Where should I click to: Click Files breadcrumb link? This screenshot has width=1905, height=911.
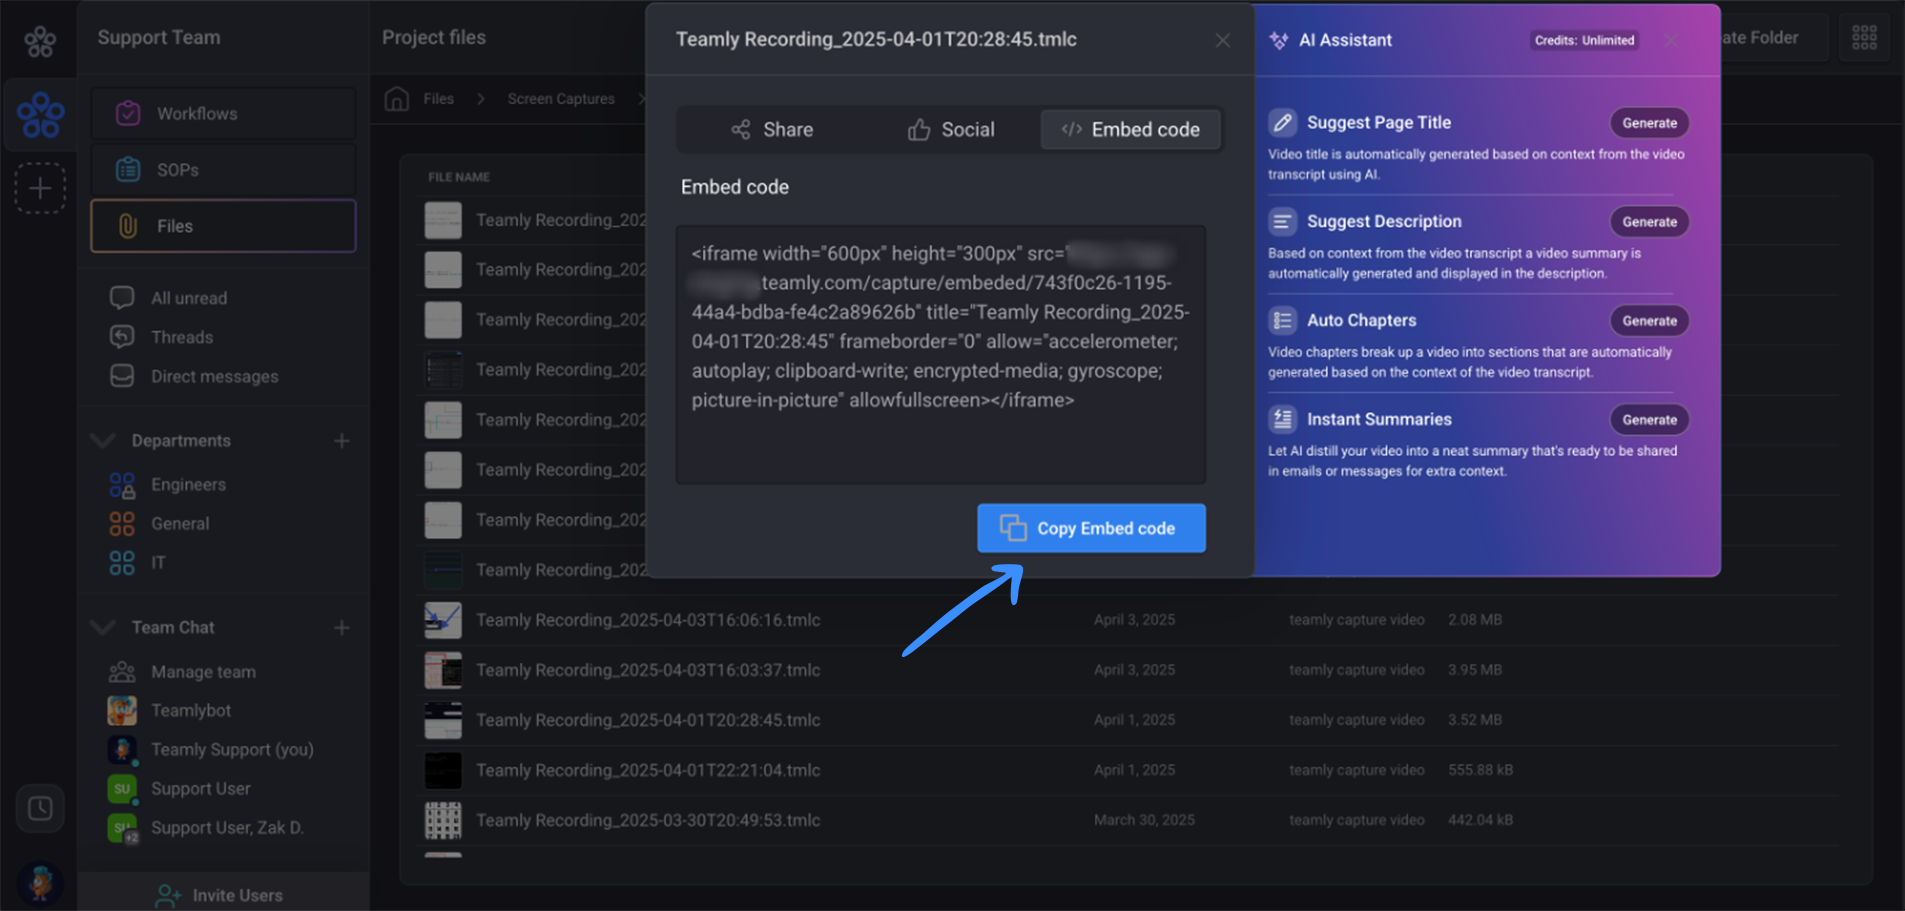tap(438, 98)
